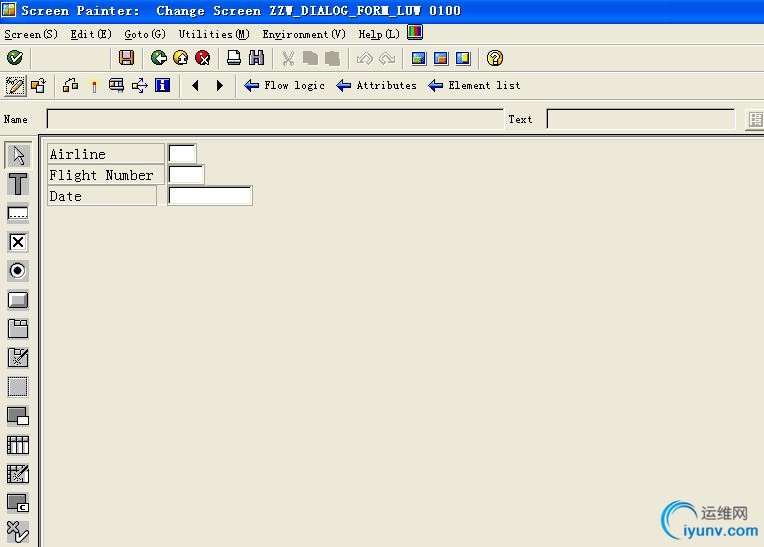Screen dimensions: 764x547
Task: Select the Status icon element tool
Action: click(18, 532)
